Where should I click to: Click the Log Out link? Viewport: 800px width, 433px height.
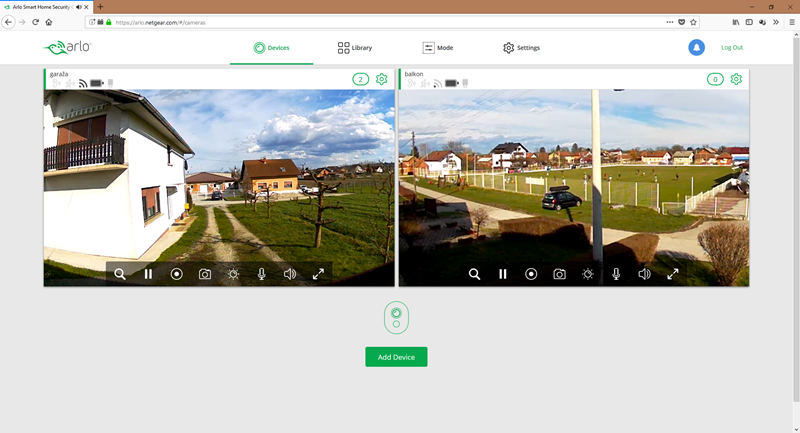(x=732, y=48)
